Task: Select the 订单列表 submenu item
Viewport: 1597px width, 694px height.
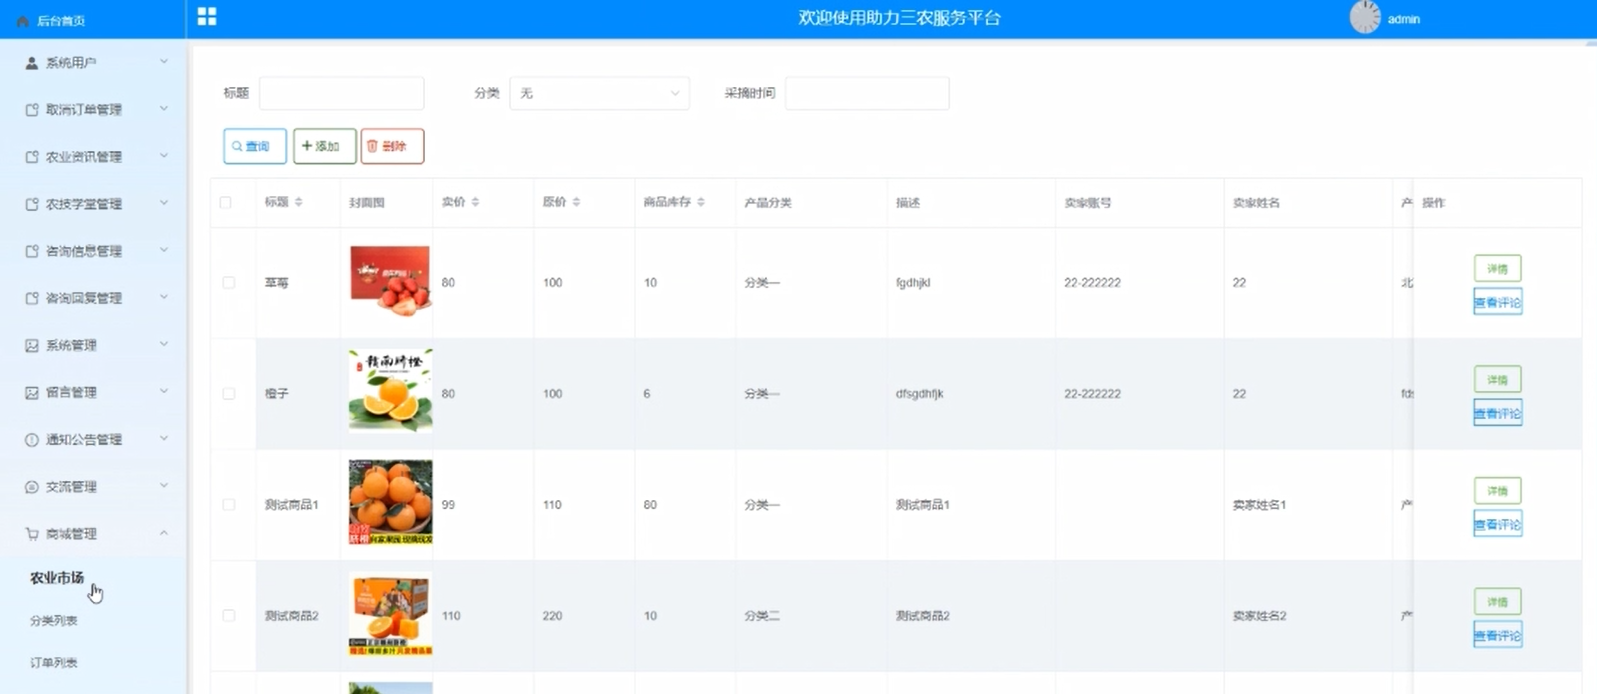Action: click(x=54, y=663)
